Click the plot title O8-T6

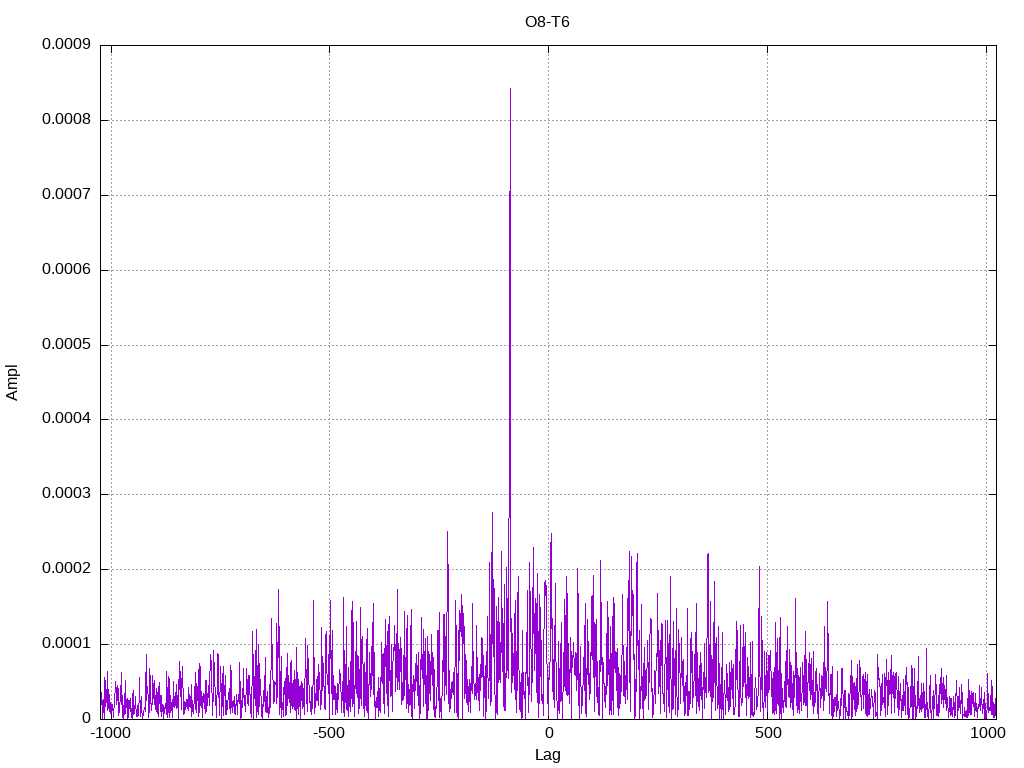(x=547, y=22)
